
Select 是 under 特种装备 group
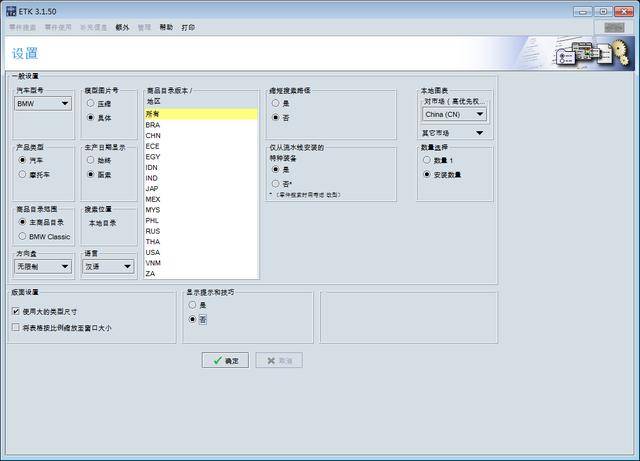coord(276,169)
